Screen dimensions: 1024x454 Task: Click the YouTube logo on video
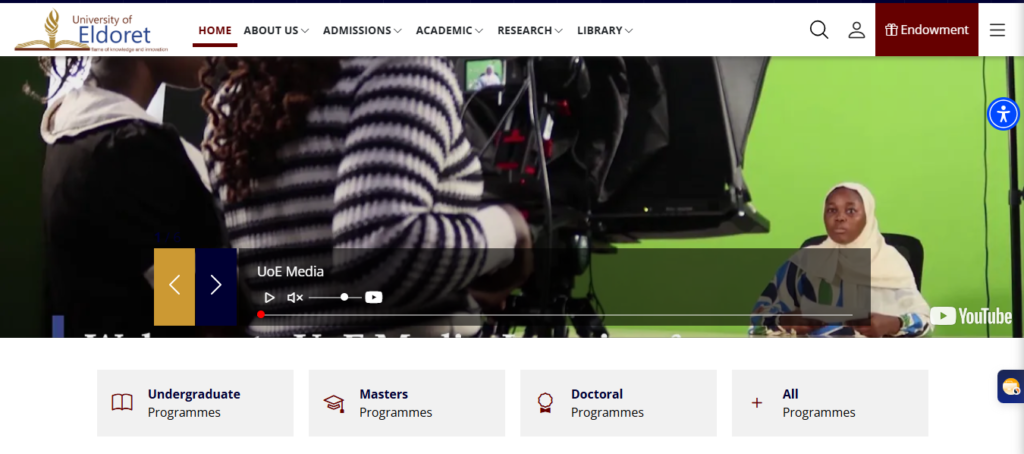(971, 316)
